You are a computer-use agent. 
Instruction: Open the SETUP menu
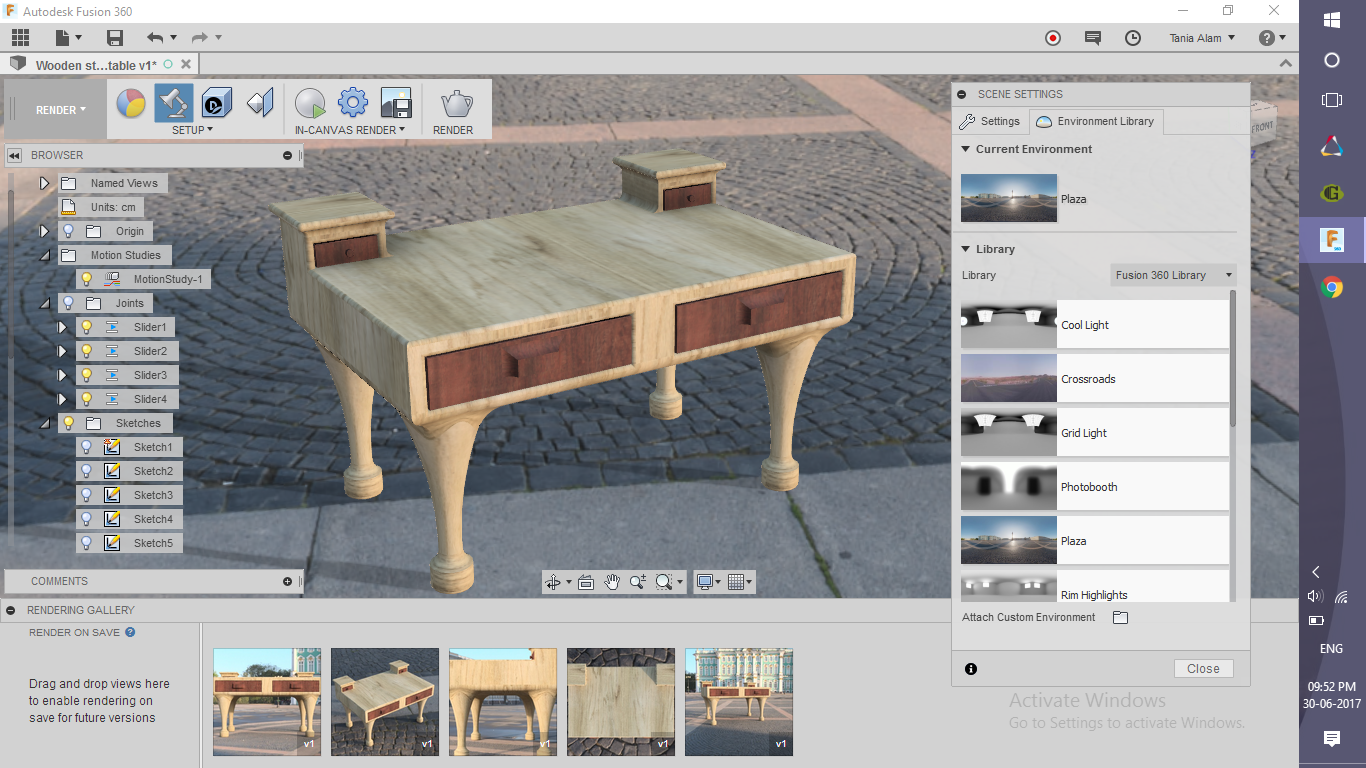point(192,130)
